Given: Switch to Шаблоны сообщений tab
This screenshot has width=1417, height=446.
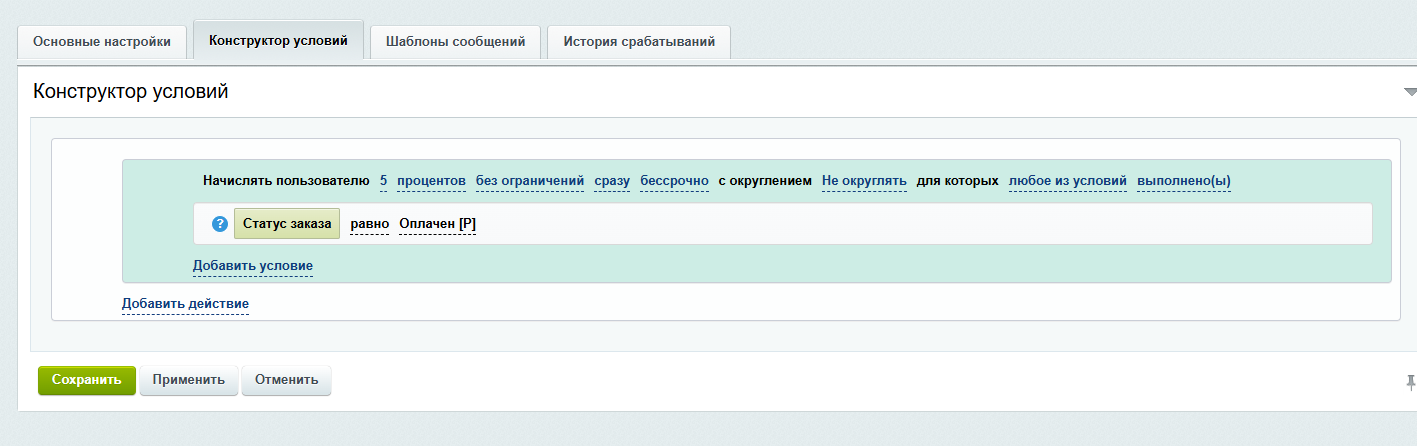Looking at the screenshot, I should coord(455,42).
